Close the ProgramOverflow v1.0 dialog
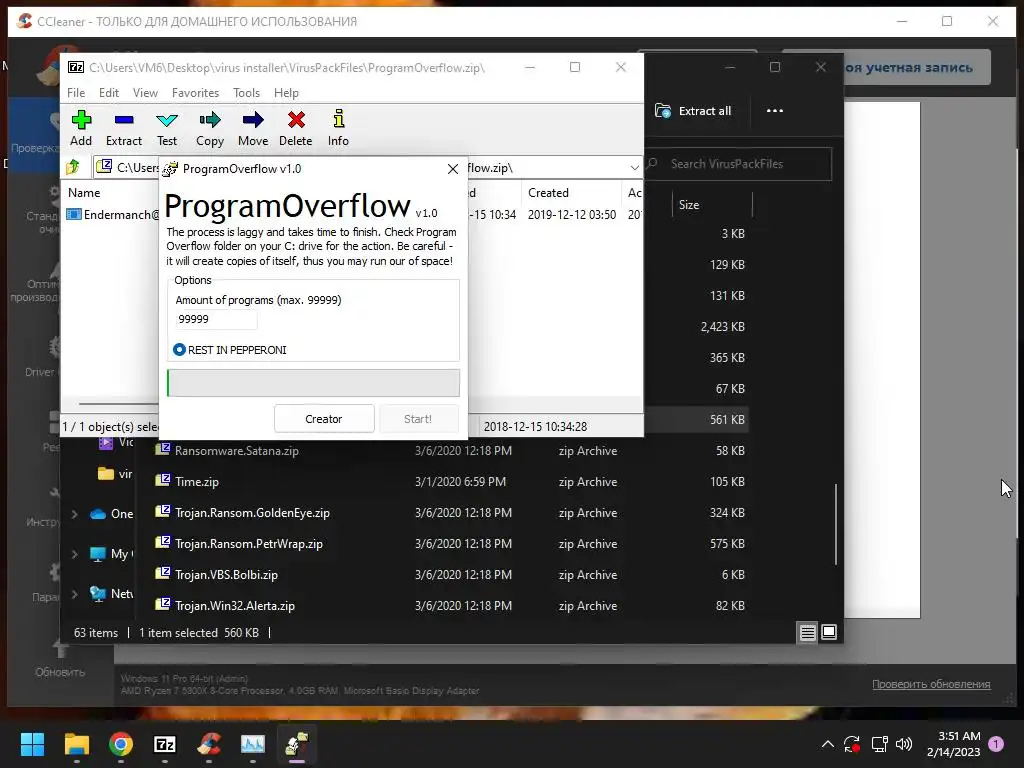Image resolution: width=1024 pixels, height=768 pixels. tap(453, 169)
